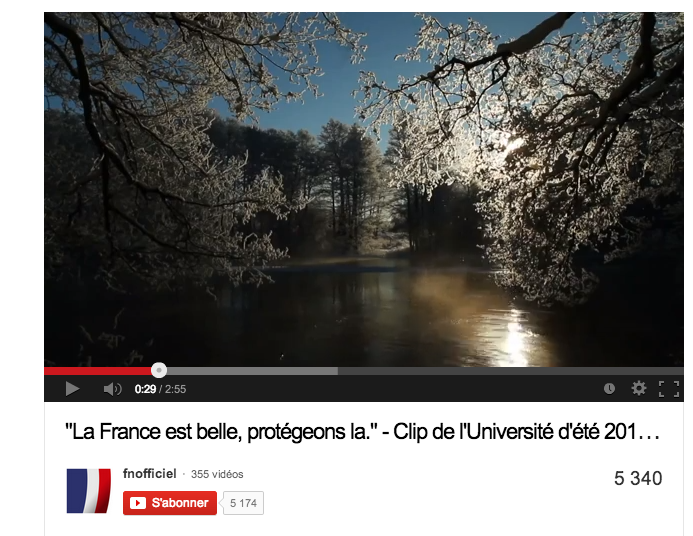
Task: Click the video title La France est belle
Action: (x=362, y=432)
